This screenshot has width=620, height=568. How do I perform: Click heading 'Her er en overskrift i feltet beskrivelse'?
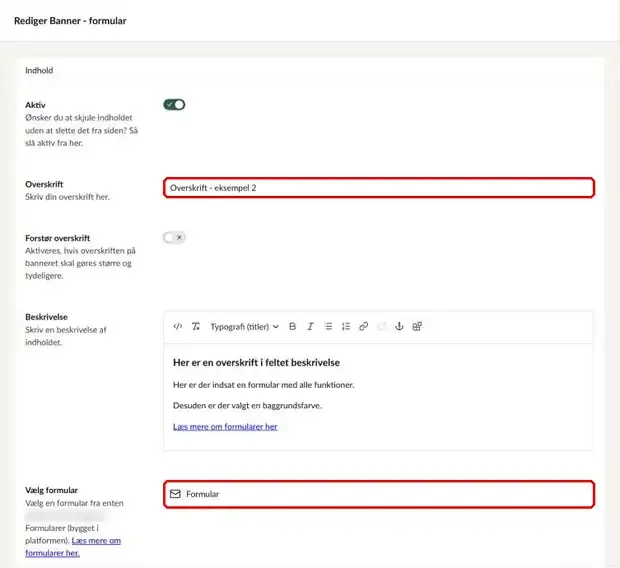tap(256, 363)
